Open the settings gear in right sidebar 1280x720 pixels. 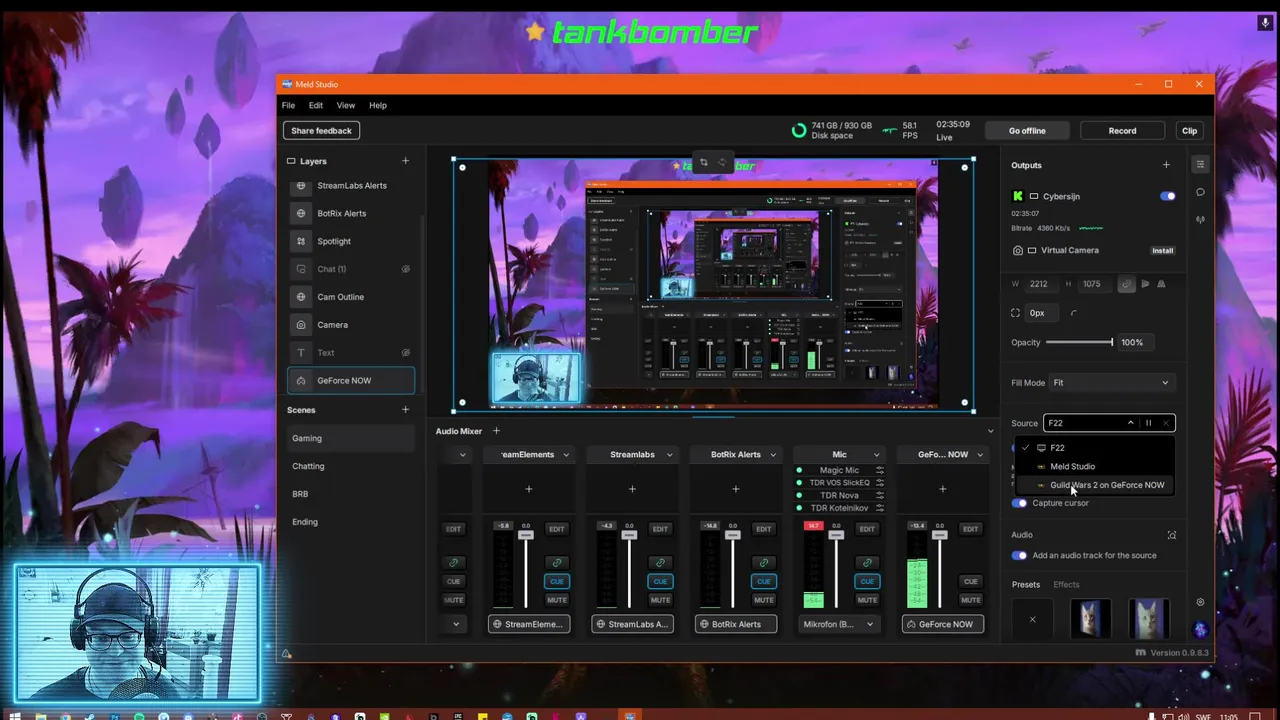click(1201, 602)
